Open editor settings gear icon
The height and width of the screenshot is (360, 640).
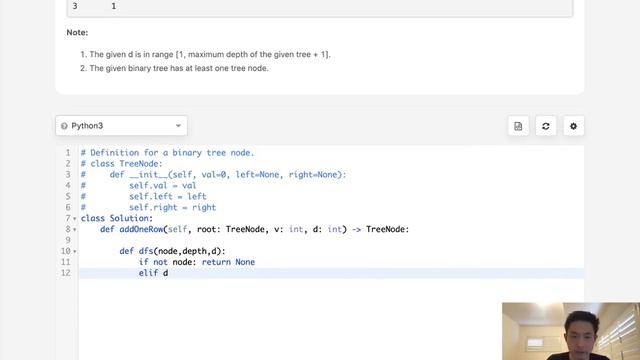[x=573, y=126]
